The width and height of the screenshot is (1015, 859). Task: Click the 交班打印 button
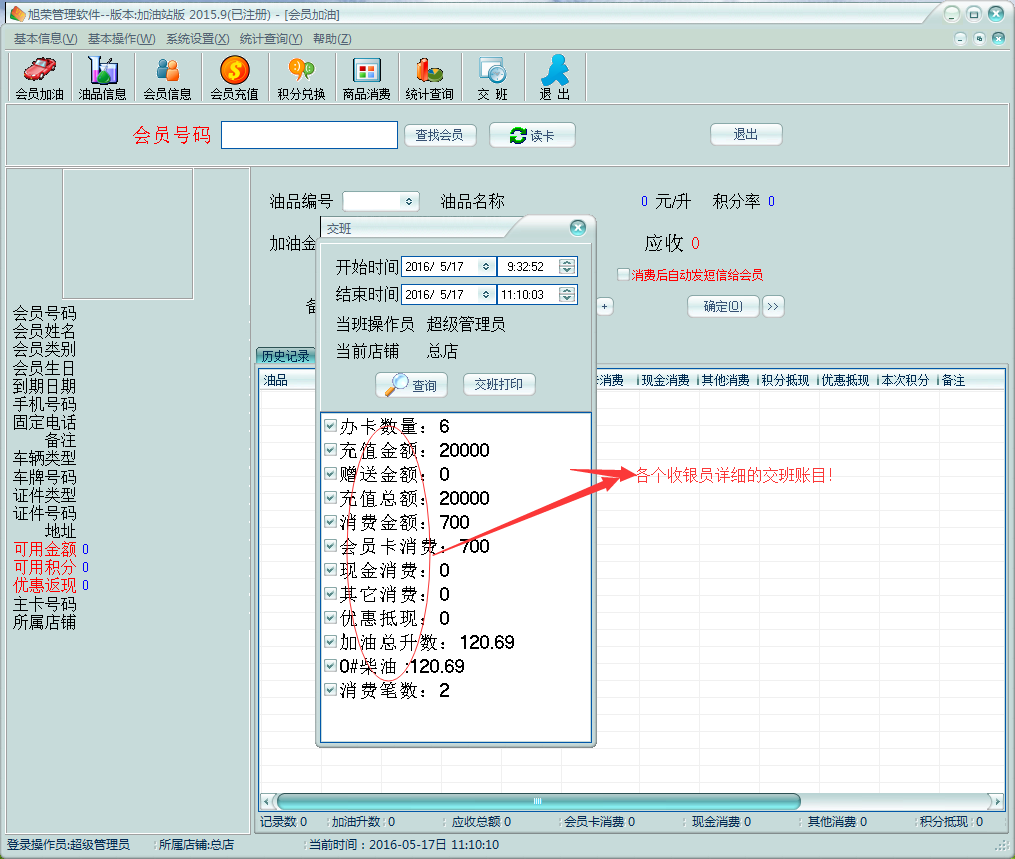(499, 385)
